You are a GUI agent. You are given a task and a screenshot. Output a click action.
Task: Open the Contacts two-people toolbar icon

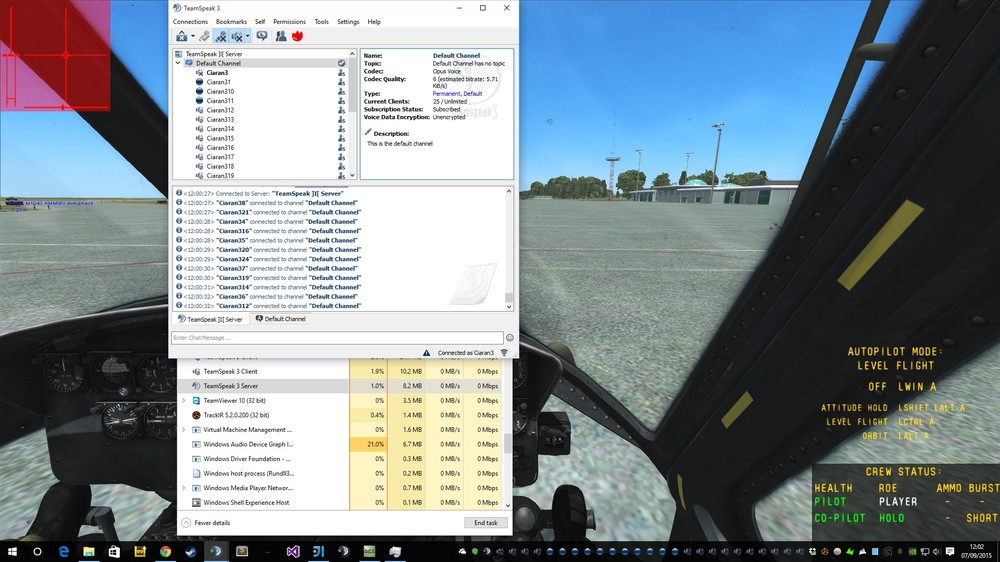pyautogui.click(x=281, y=36)
